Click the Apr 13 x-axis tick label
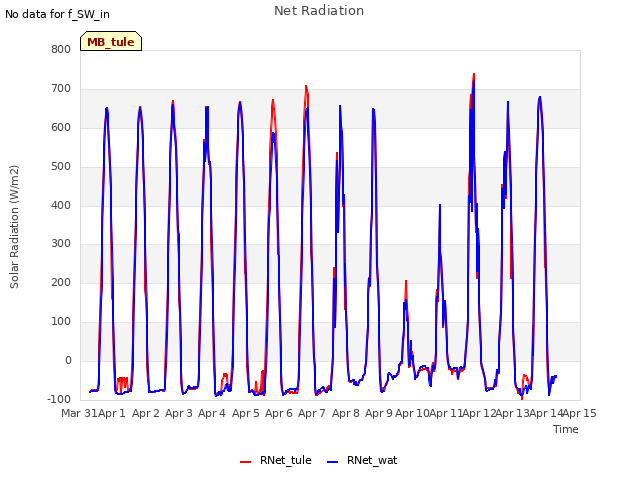This screenshot has height=480, width=640. (512, 413)
